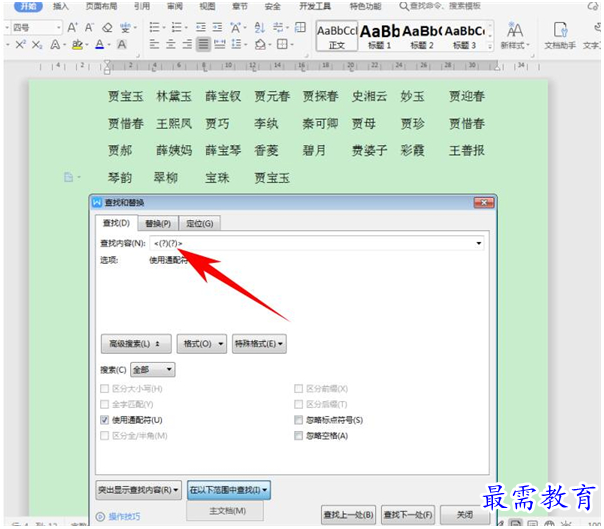Toggle 区分全/半角(M) checkbox
Image resolution: width=604 pixels, height=529 pixels.
tap(104, 435)
